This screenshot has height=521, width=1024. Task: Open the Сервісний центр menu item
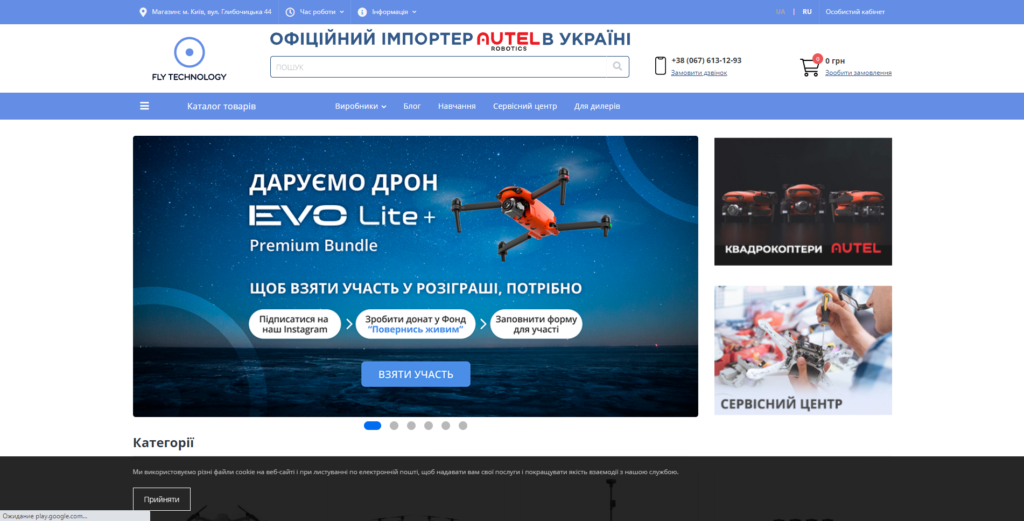coord(524,106)
